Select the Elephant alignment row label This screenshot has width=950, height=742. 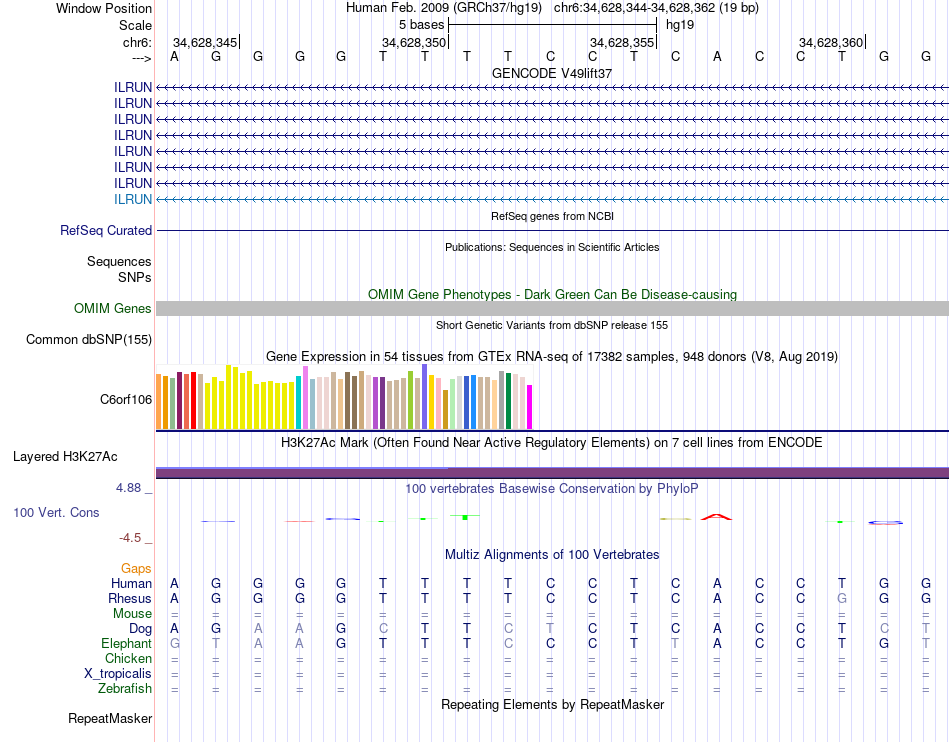126,644
